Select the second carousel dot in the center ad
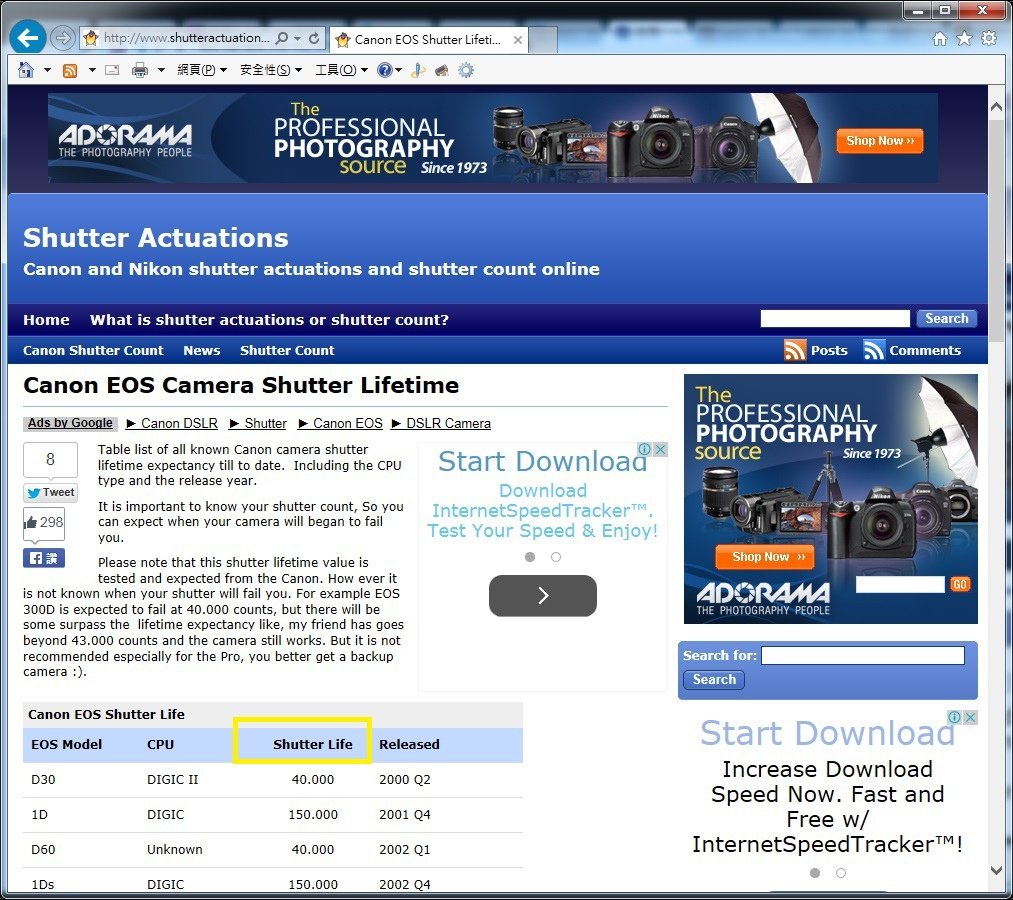The width and height of the screenshot is (1013, 900). pos(556,557)
